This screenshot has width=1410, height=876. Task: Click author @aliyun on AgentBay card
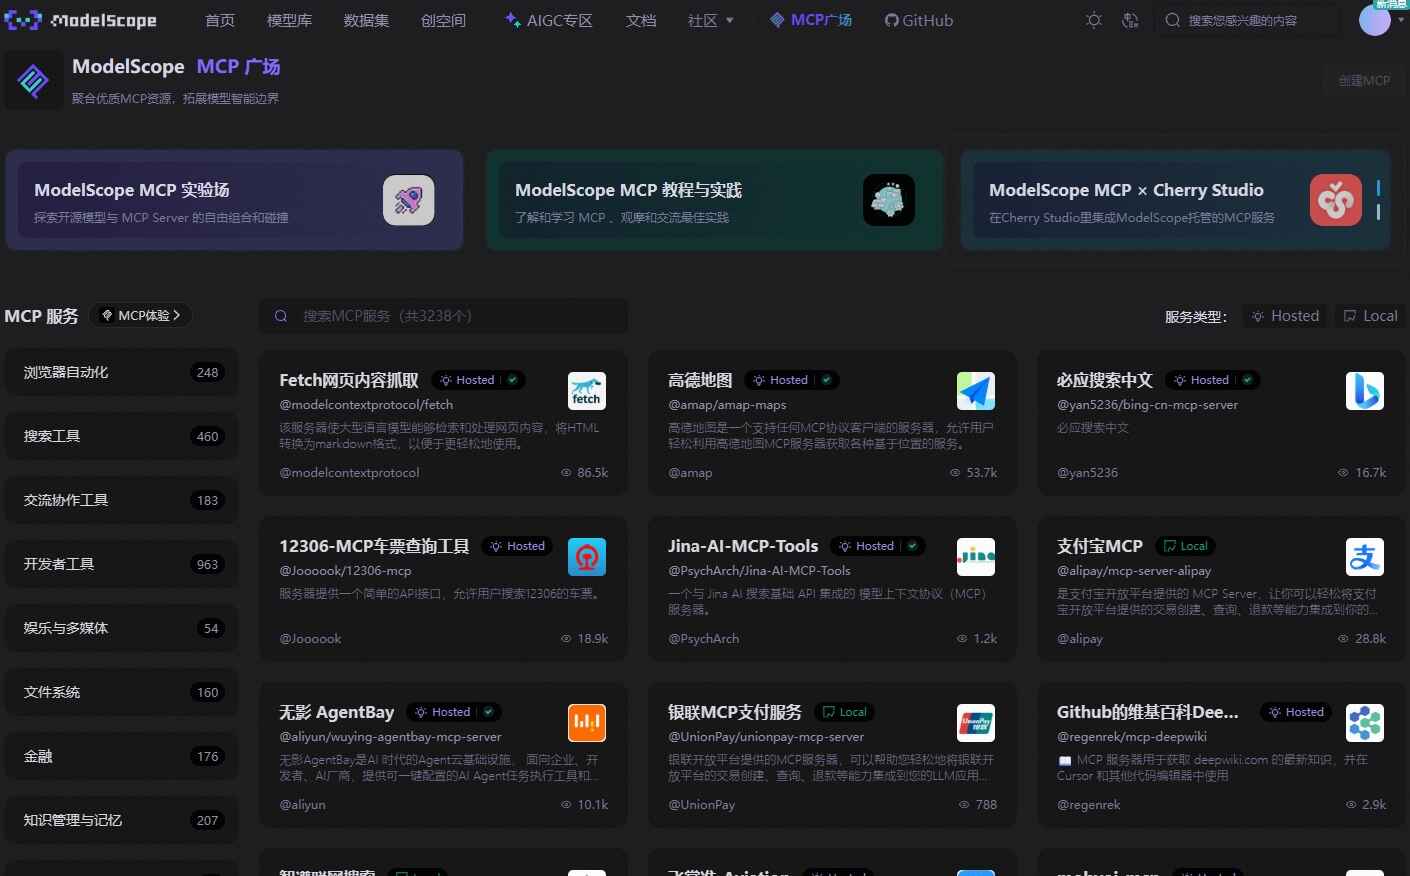point(302,804)
